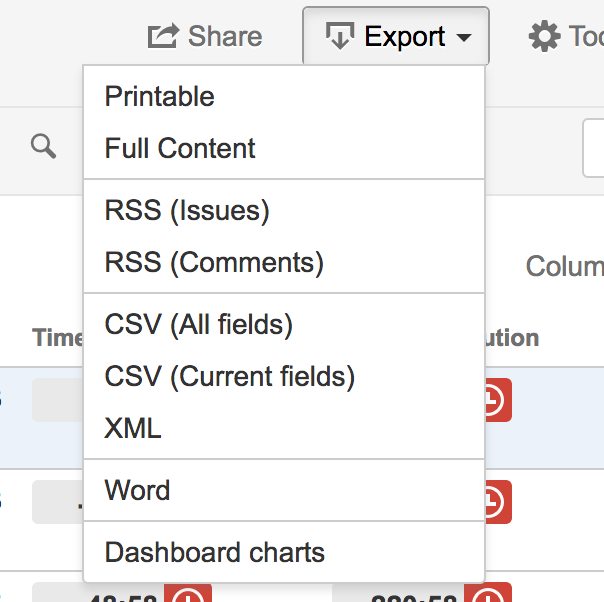Screen dimensions: 604x602
Task: Click the input field right of the search
Action: click(x=594, y=148)
